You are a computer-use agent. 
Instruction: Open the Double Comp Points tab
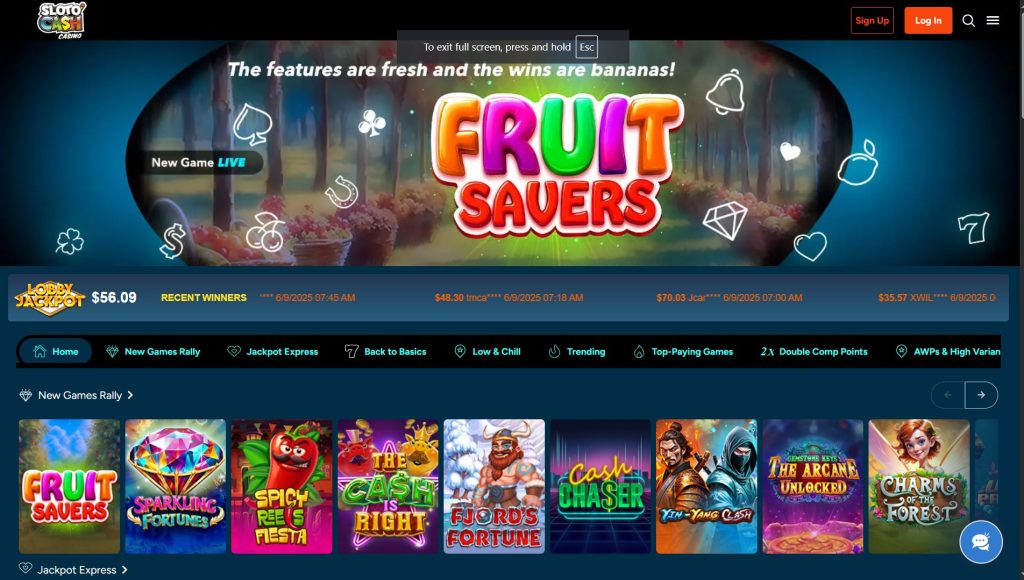pyautogui.click(x=814, y=351)
